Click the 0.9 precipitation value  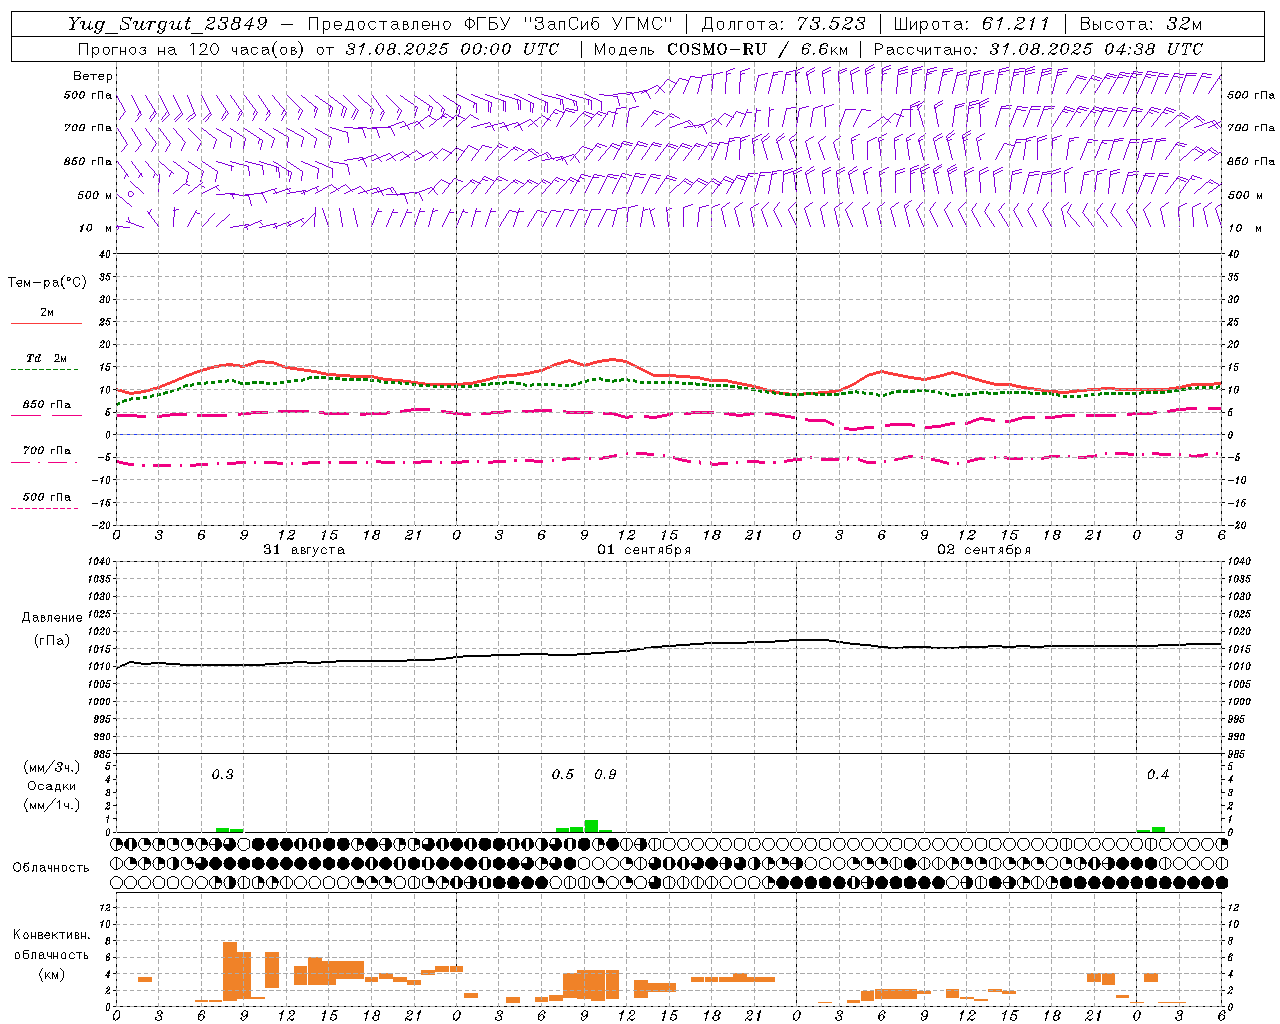tap(605, 774)
